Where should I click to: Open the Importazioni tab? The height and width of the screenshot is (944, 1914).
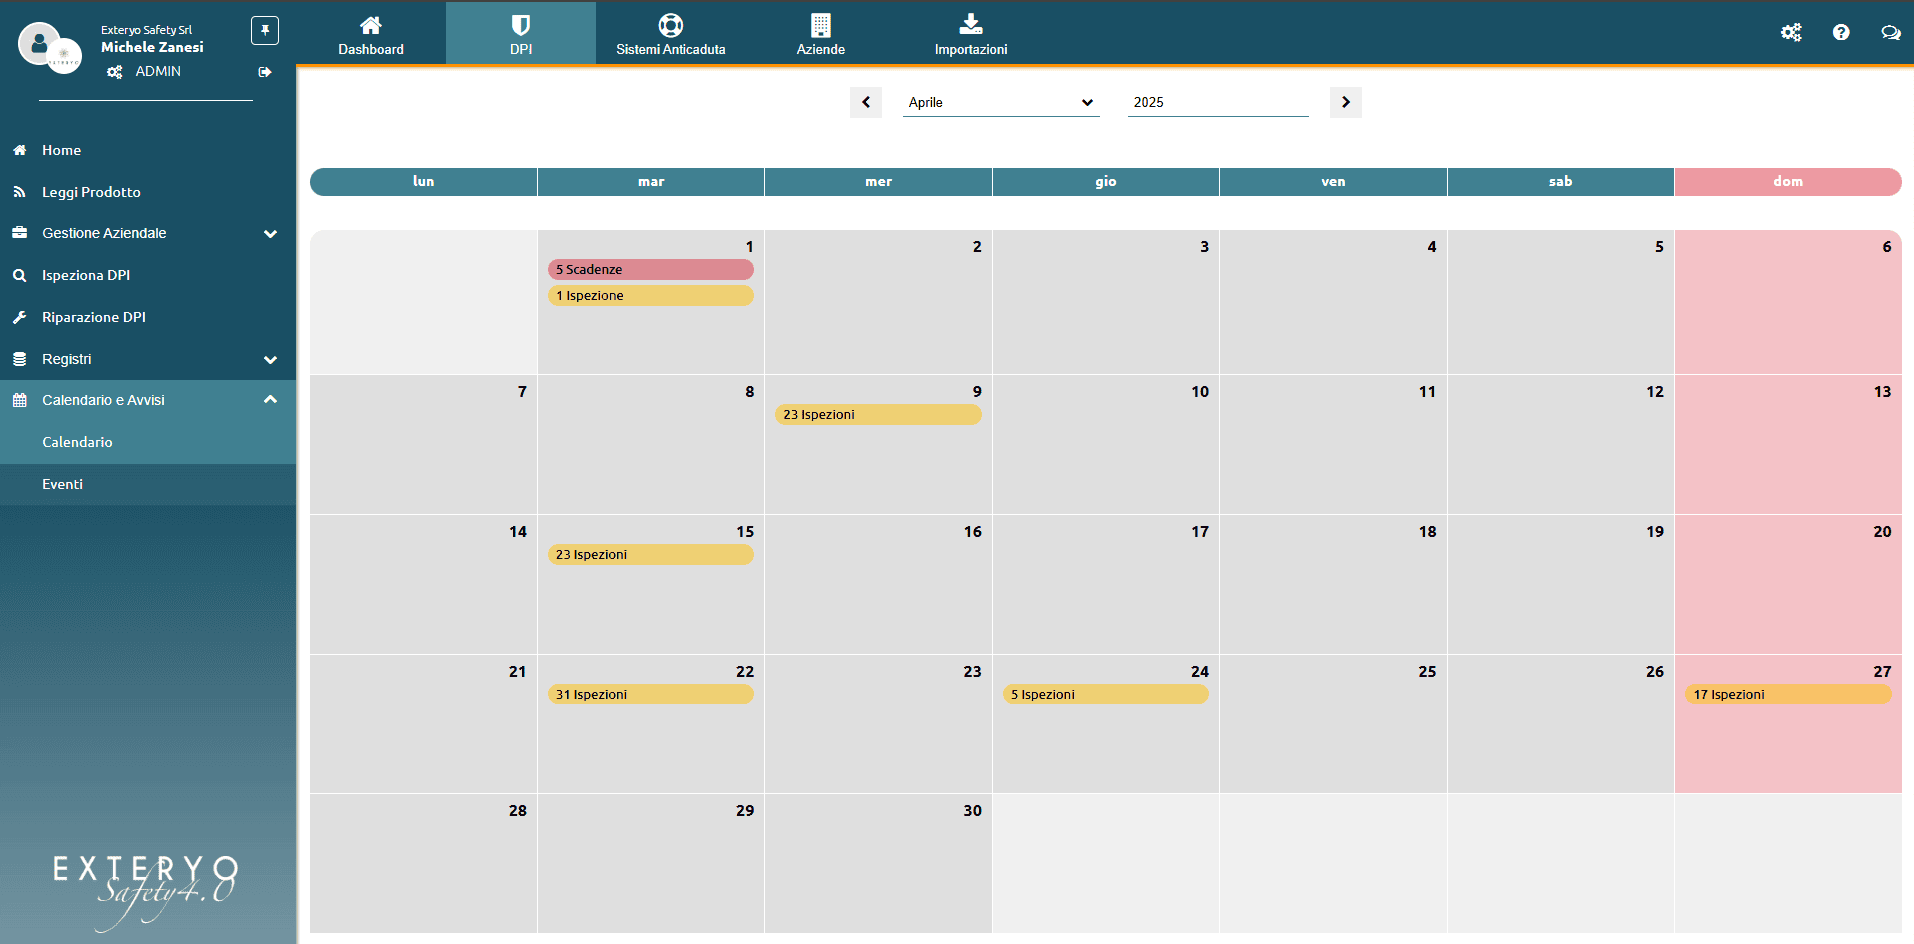(971, 34)
